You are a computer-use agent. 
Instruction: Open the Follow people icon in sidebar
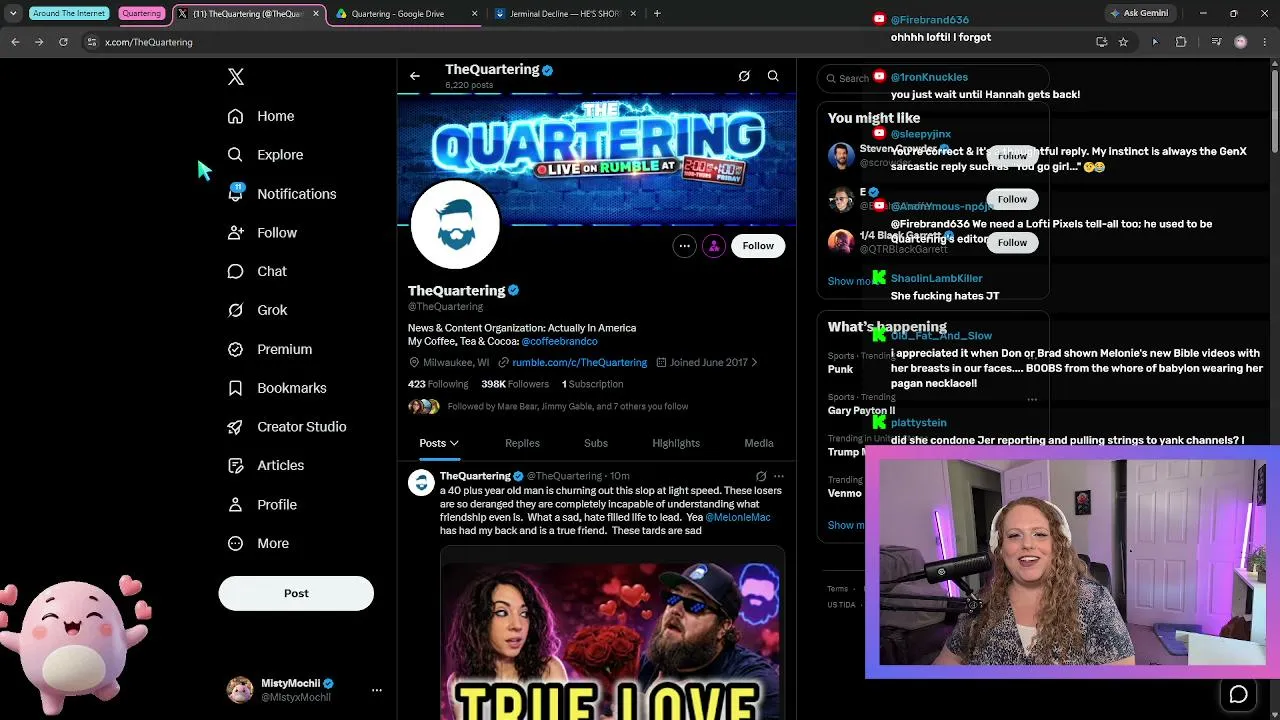(x=236, y=232)
